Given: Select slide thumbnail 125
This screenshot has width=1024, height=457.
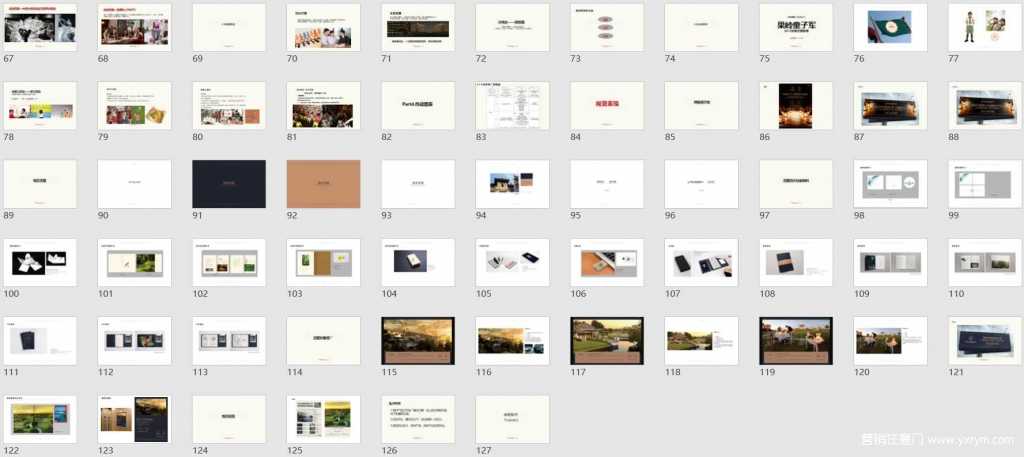Looking at the screenshot, I should pos(323,419).
